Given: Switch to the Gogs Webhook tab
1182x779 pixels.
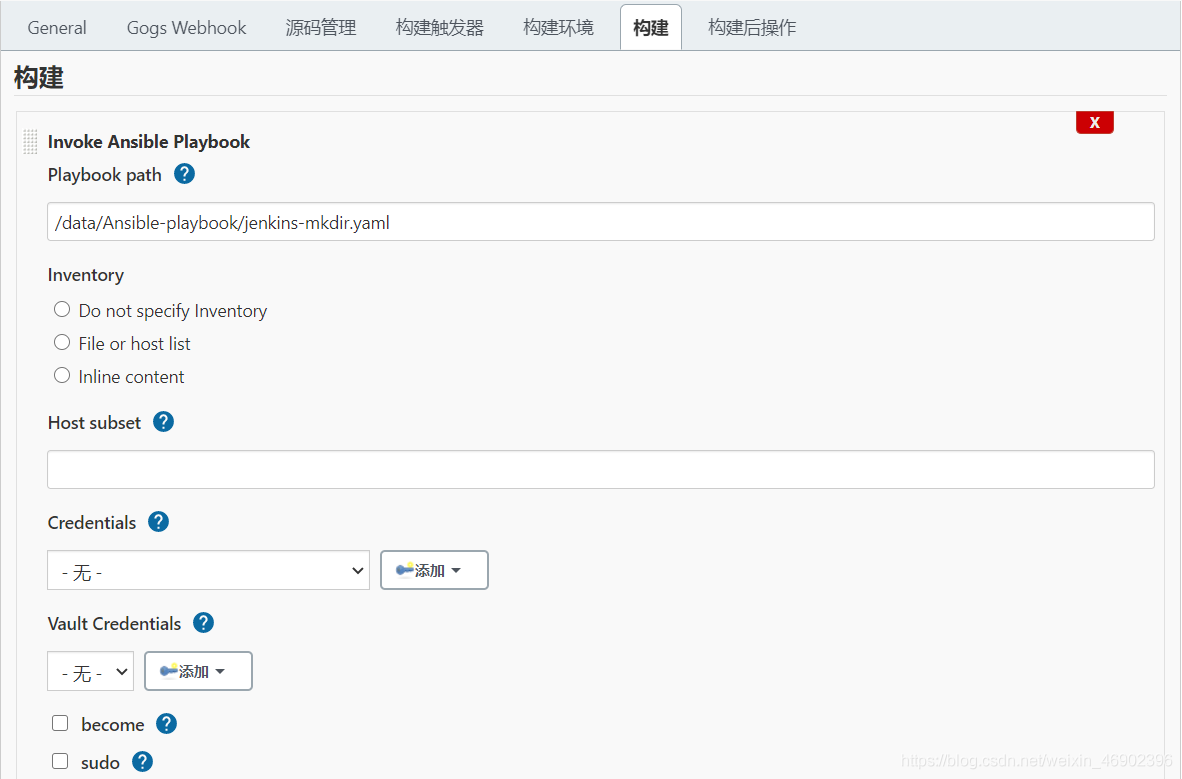Looking at the screenshot, I should click(x=186, y=28).
